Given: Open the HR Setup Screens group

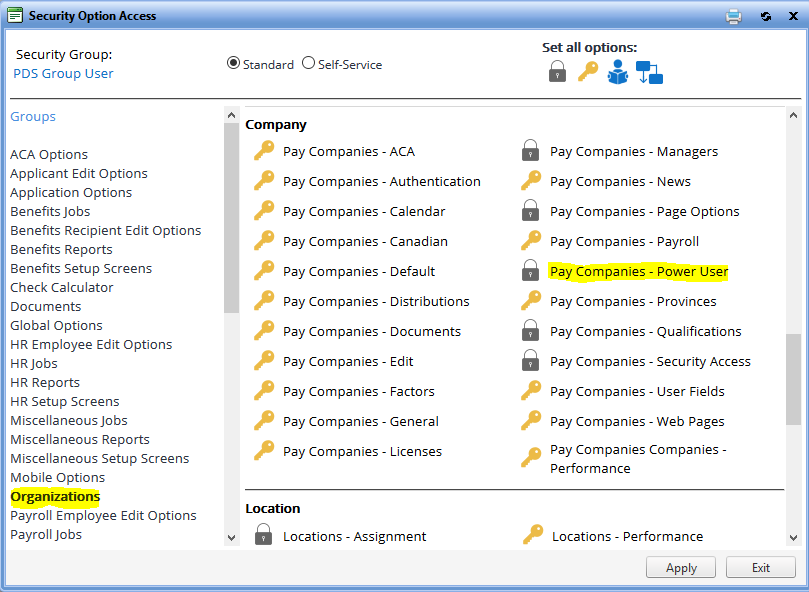Looking at the screenshot, I should point(64,401).
